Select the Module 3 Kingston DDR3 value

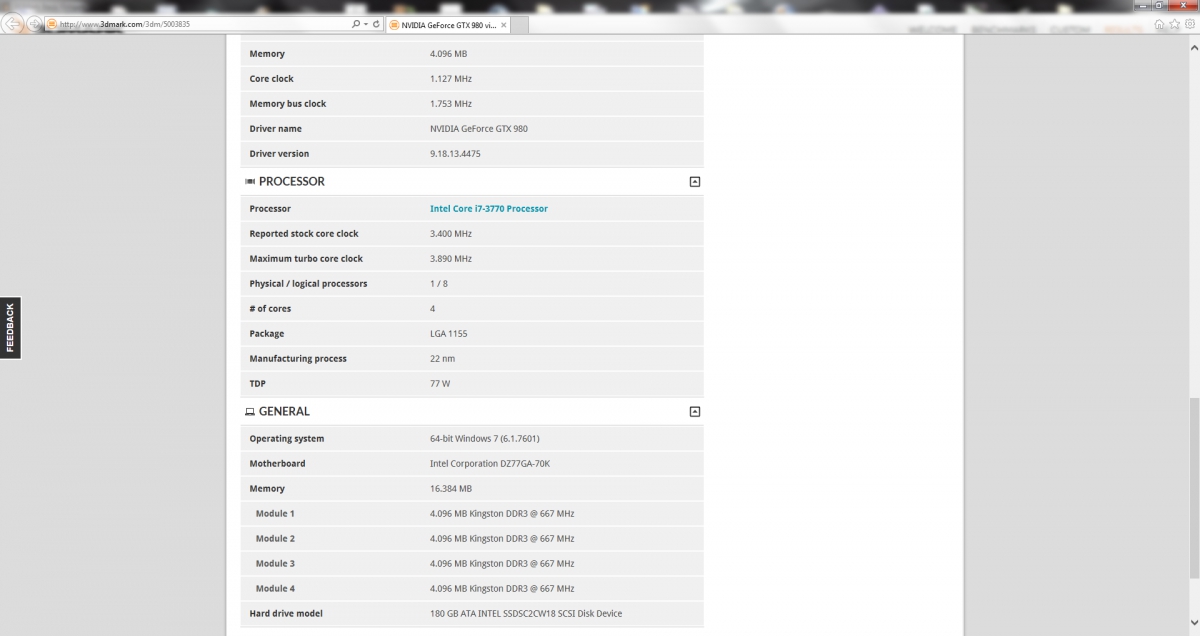(x=502, y=564)
